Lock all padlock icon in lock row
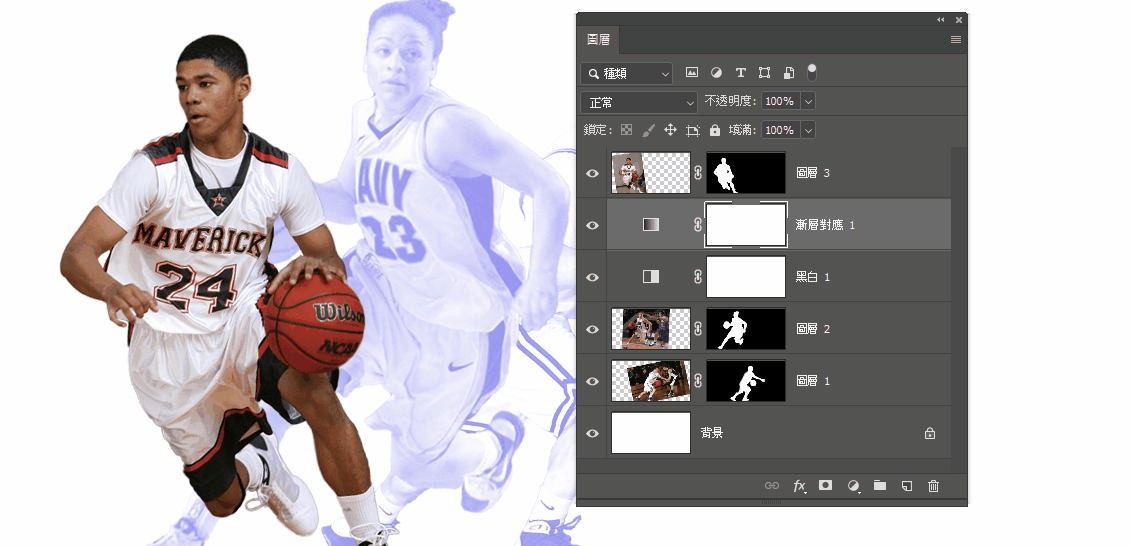Screen dimensions: 1132x546 pyautogui.click(x=715, y=130)
